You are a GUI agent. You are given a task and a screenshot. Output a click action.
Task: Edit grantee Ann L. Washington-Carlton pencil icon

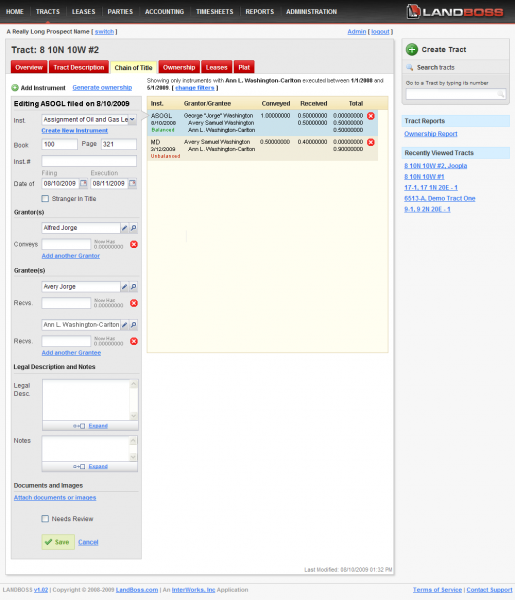click(x=124, y=325)
